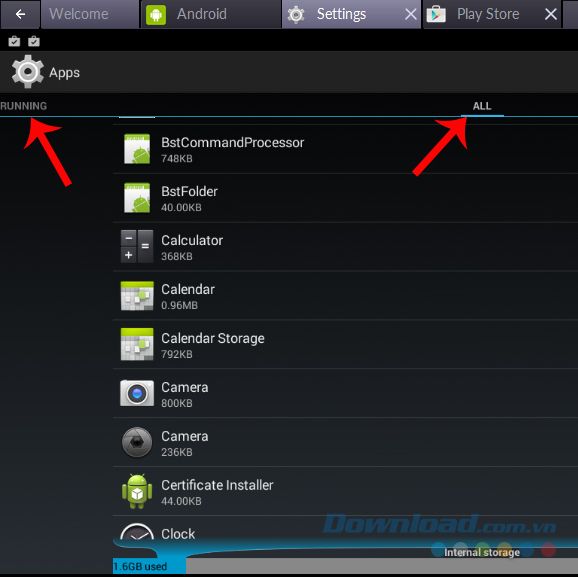The height and width of the screenshot is (577, 578).
Task: Click the 368KB size value
Action: [x=177, y=256]
